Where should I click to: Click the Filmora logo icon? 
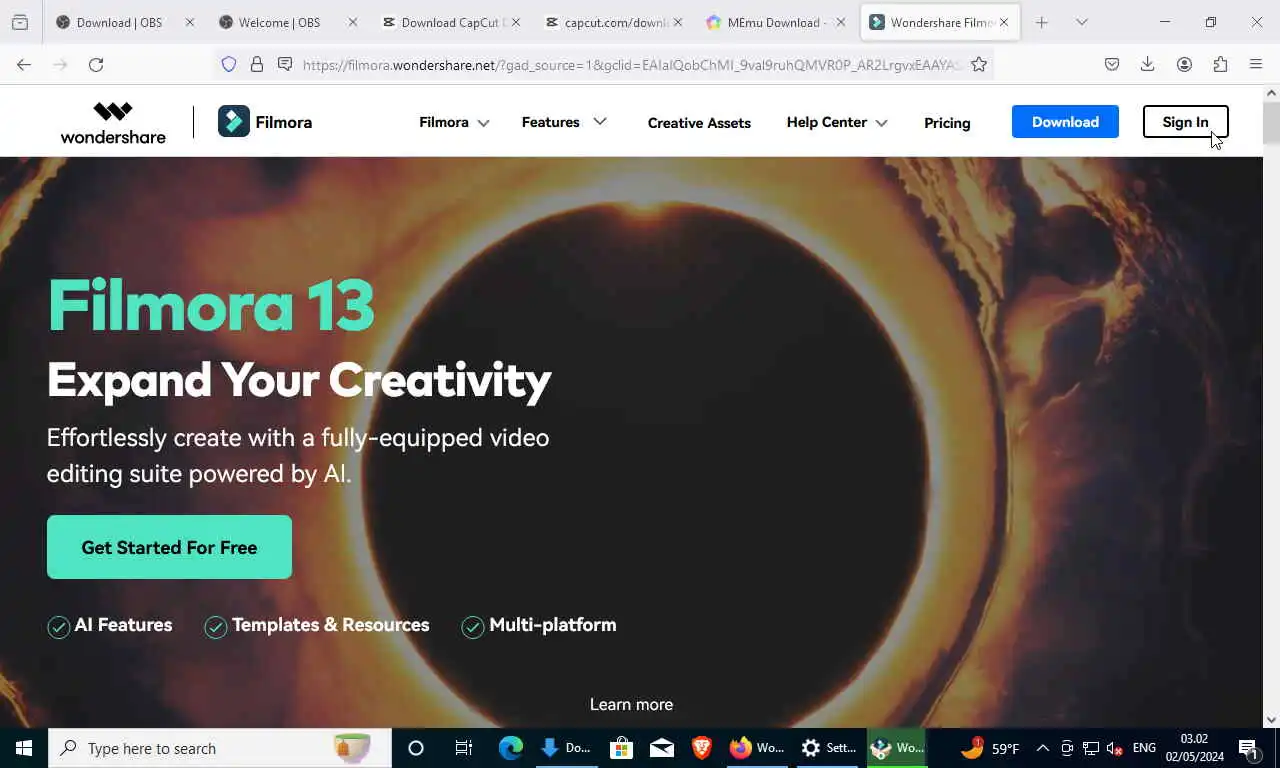[234, 122]
